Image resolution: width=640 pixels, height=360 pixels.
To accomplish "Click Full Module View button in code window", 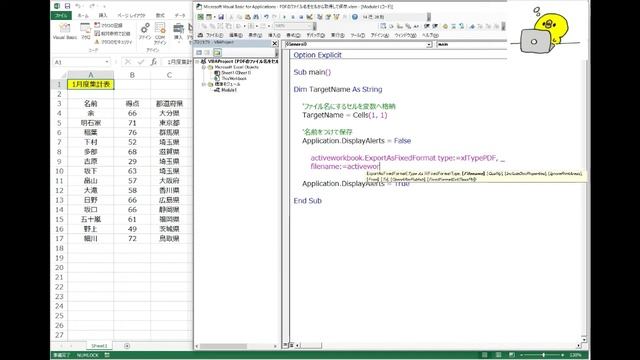I will click(x=291, y=345).
